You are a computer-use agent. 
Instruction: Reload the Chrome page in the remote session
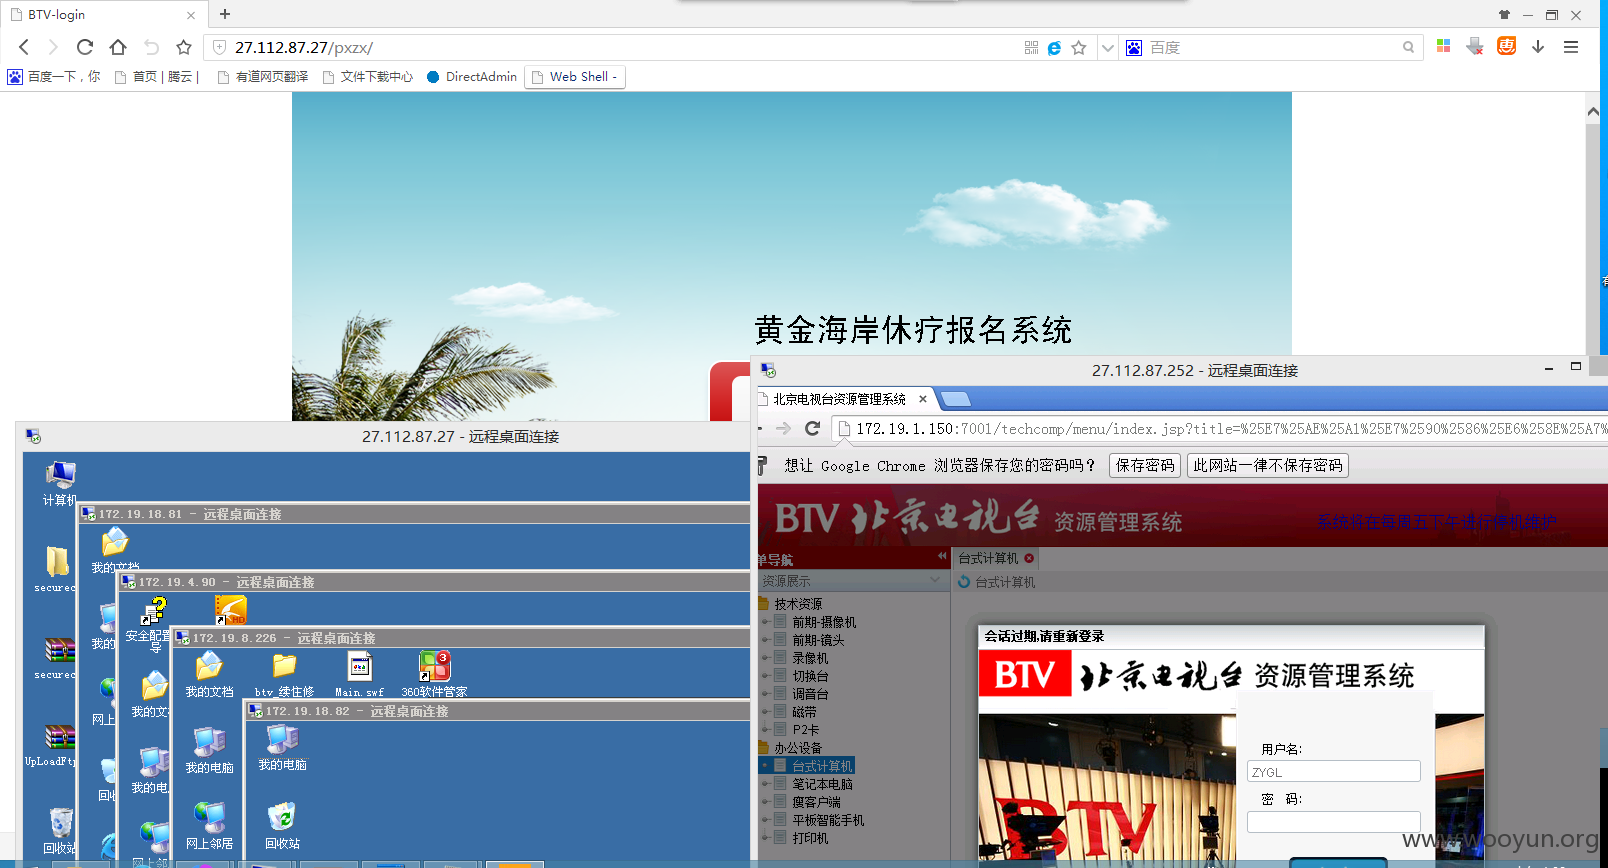[812, 429]
